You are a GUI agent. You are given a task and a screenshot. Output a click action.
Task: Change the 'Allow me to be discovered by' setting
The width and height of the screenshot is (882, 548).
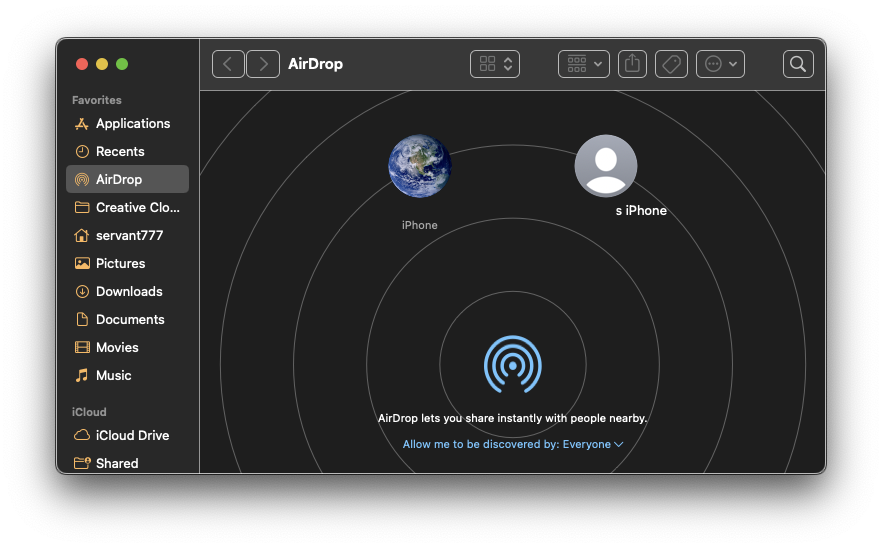(x=512, y=444)
